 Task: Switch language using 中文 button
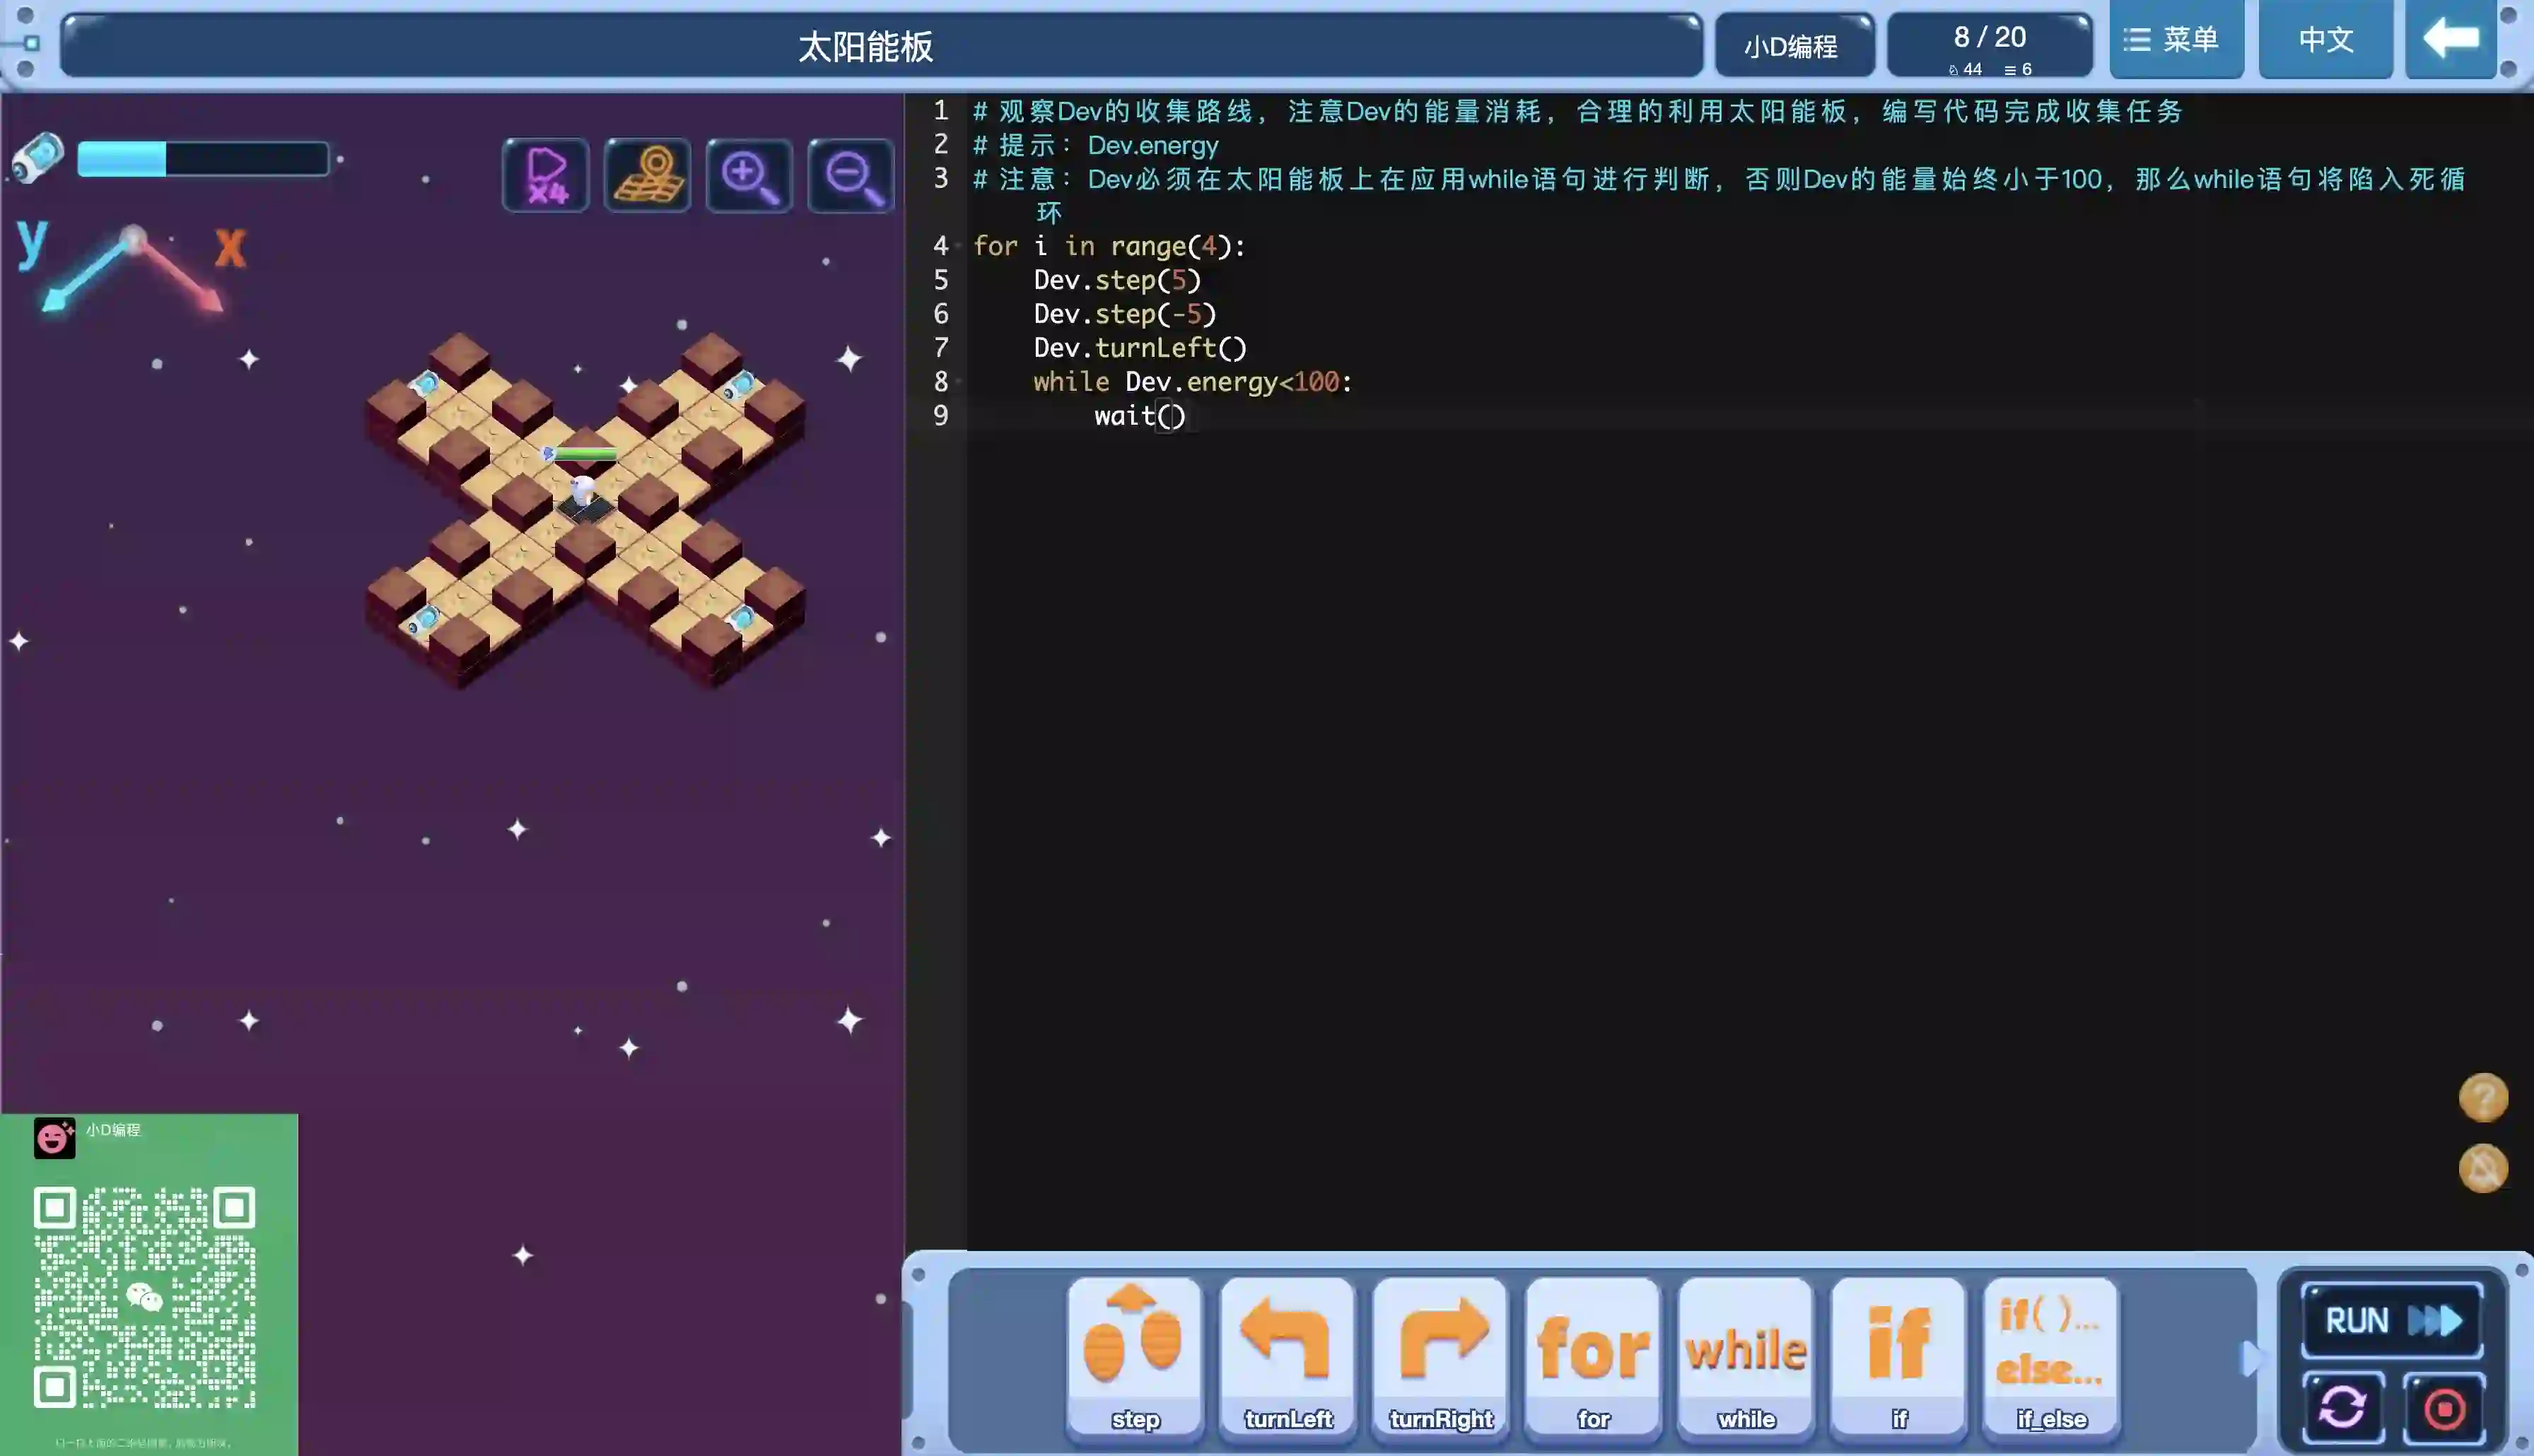(x=2325, y=40)
